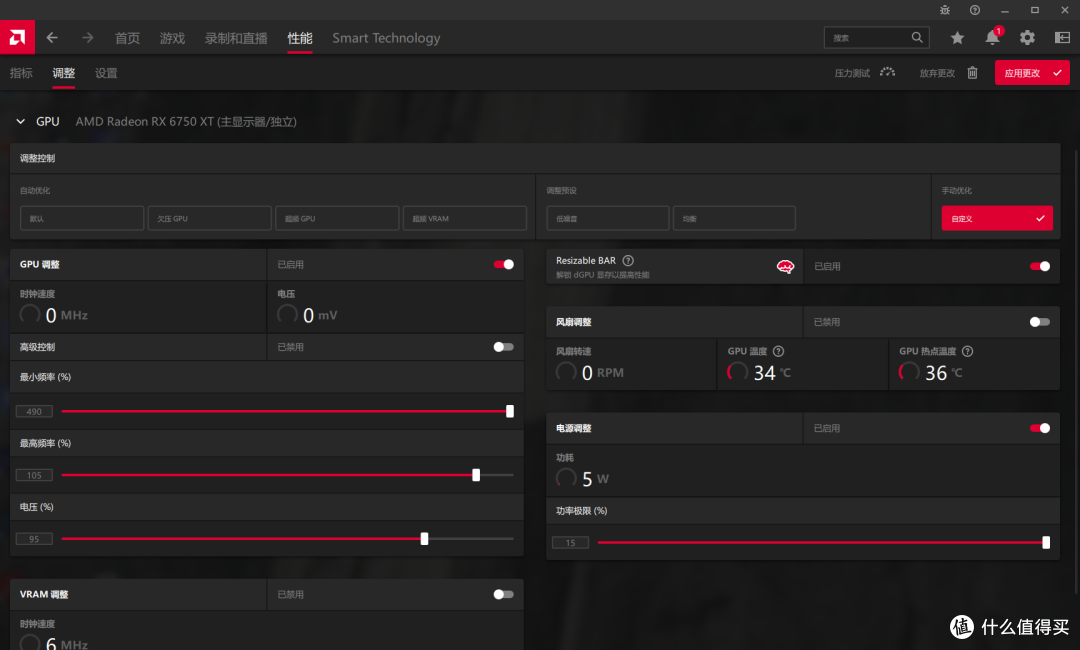
Task: Click the 应用更改 button
Action: click(1032, 72)
